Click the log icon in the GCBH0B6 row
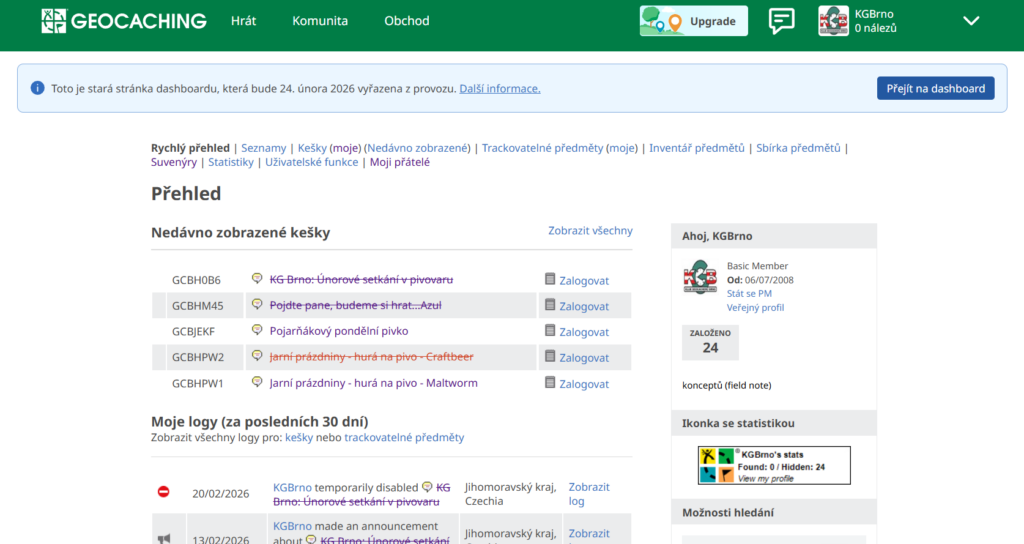Screen dimensions: 1024x544 click(x=550, y=279)
